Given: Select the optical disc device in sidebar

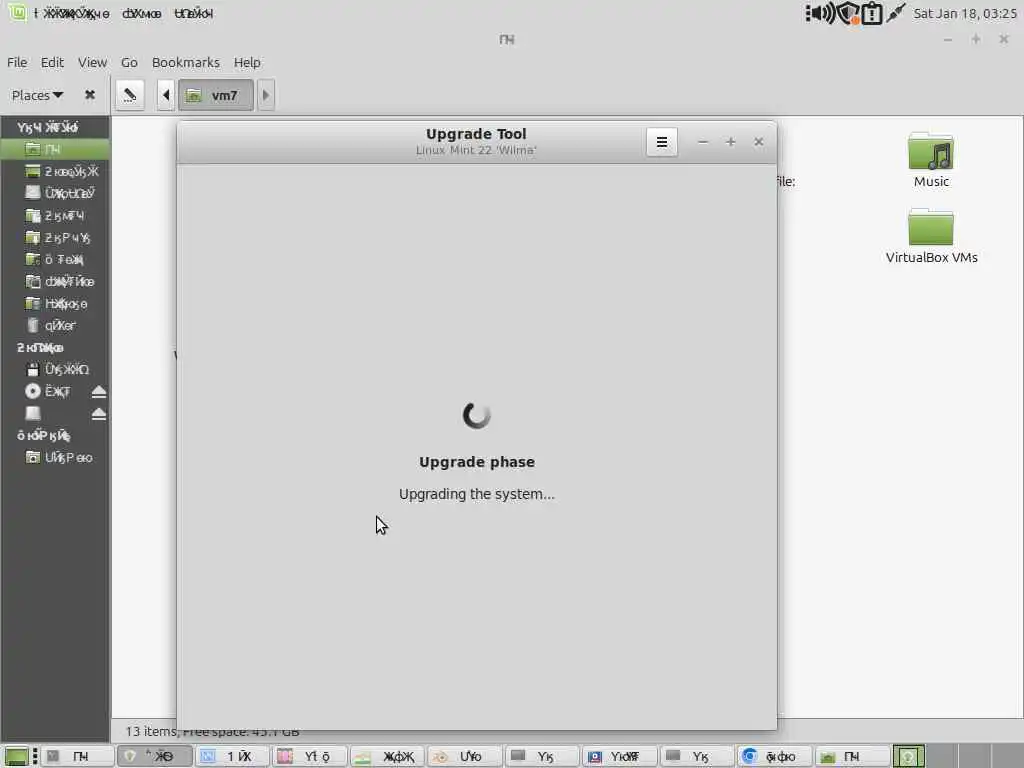Looking at the screenshot, I should pyautogui.click(x=47, y=391).
